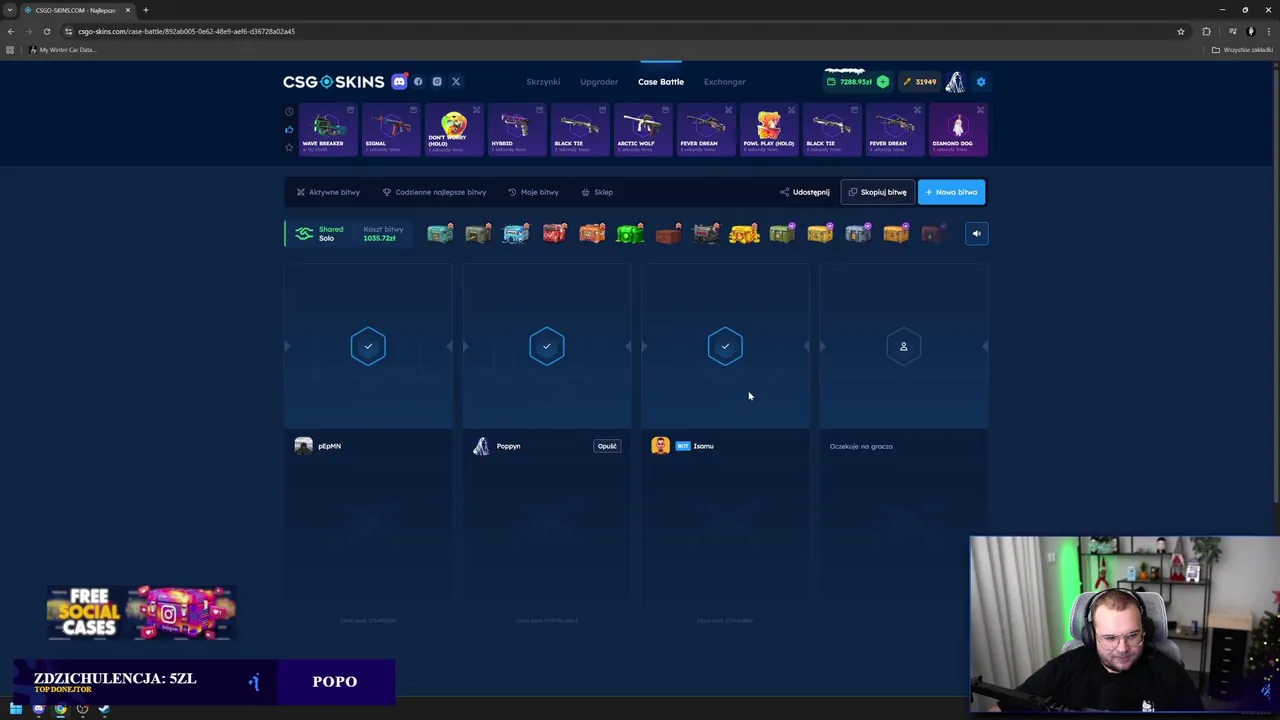Click the light blue case icon
This screenshot has width=1280, height=720.
tap(516, 234)
